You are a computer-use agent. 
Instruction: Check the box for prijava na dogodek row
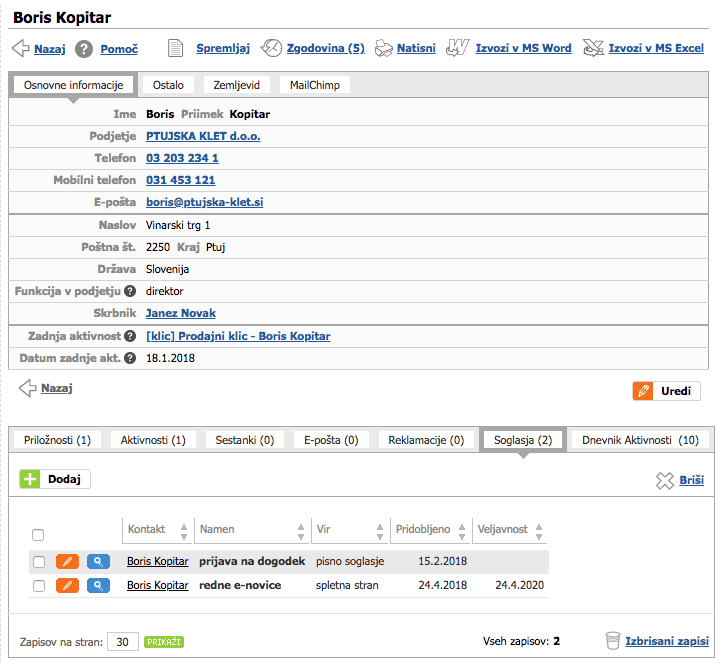[39, 562]
